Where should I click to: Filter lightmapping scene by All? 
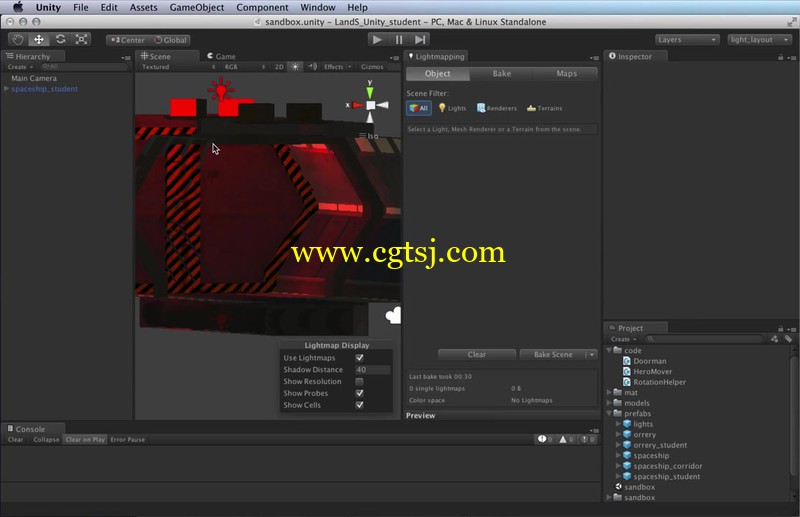pyautogui.click(x=419, y=108)
